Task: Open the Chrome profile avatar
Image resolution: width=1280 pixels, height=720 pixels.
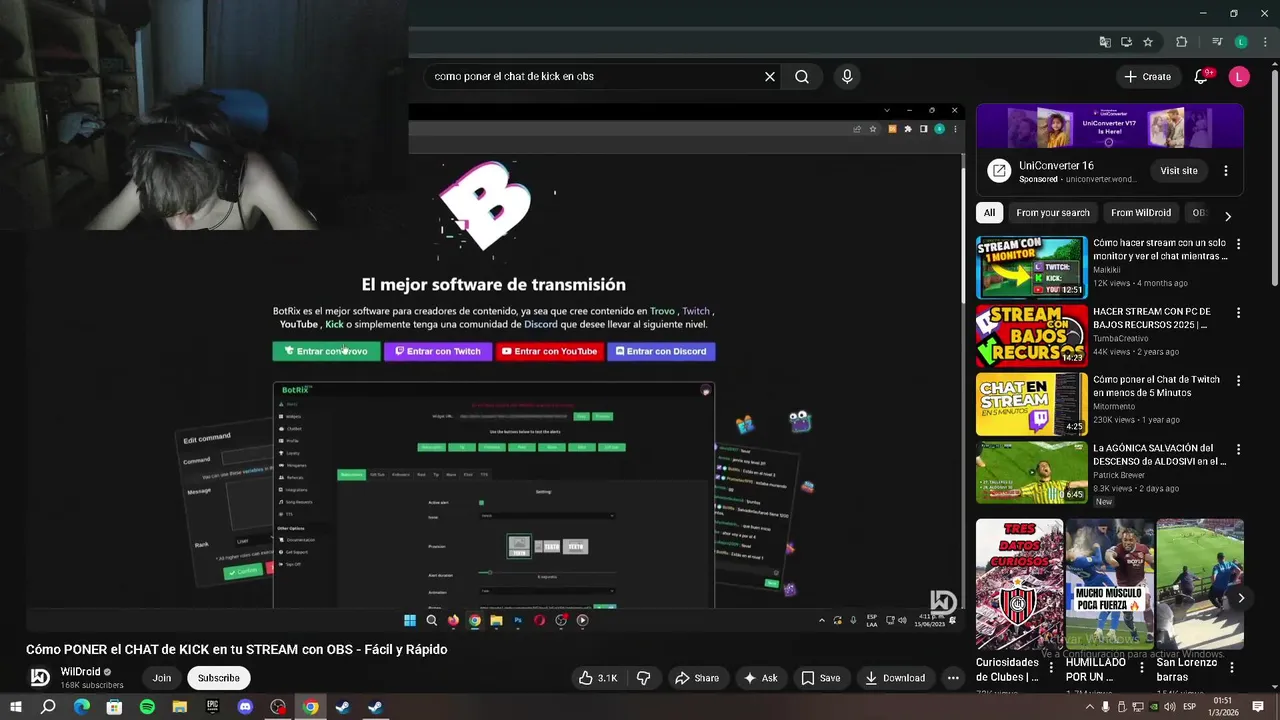Action: click(x=1241, y=42)
